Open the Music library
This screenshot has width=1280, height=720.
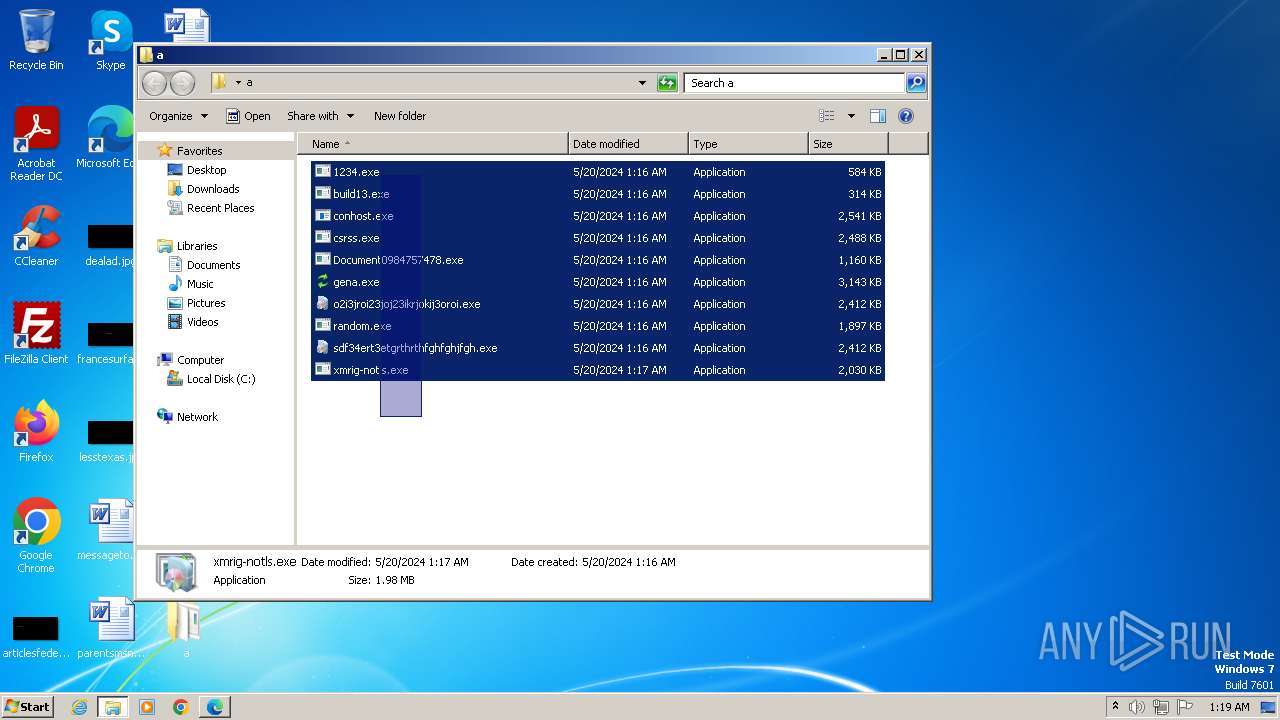[190, 284]
